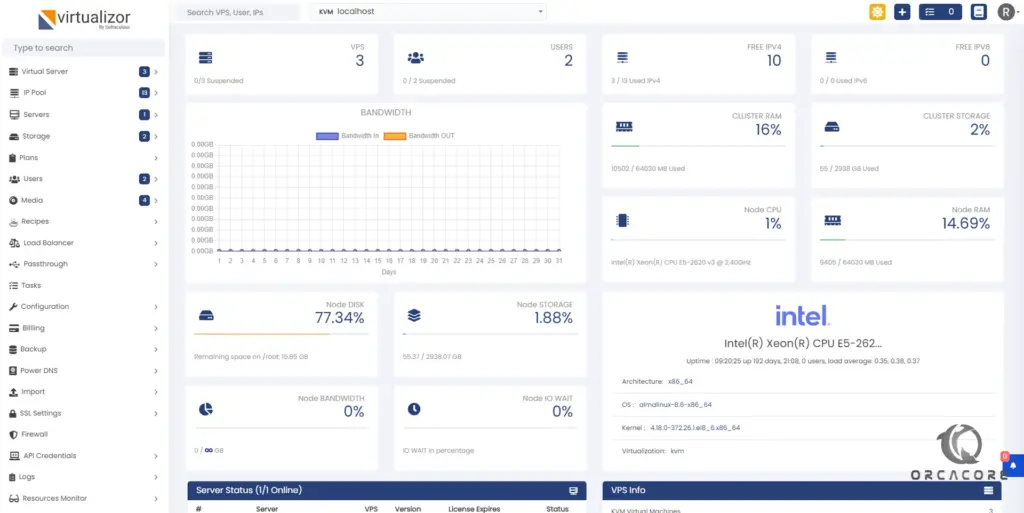The image size is (1024, 513).
Task: Click the yellow gear settings icon
Action: (877, 12)
